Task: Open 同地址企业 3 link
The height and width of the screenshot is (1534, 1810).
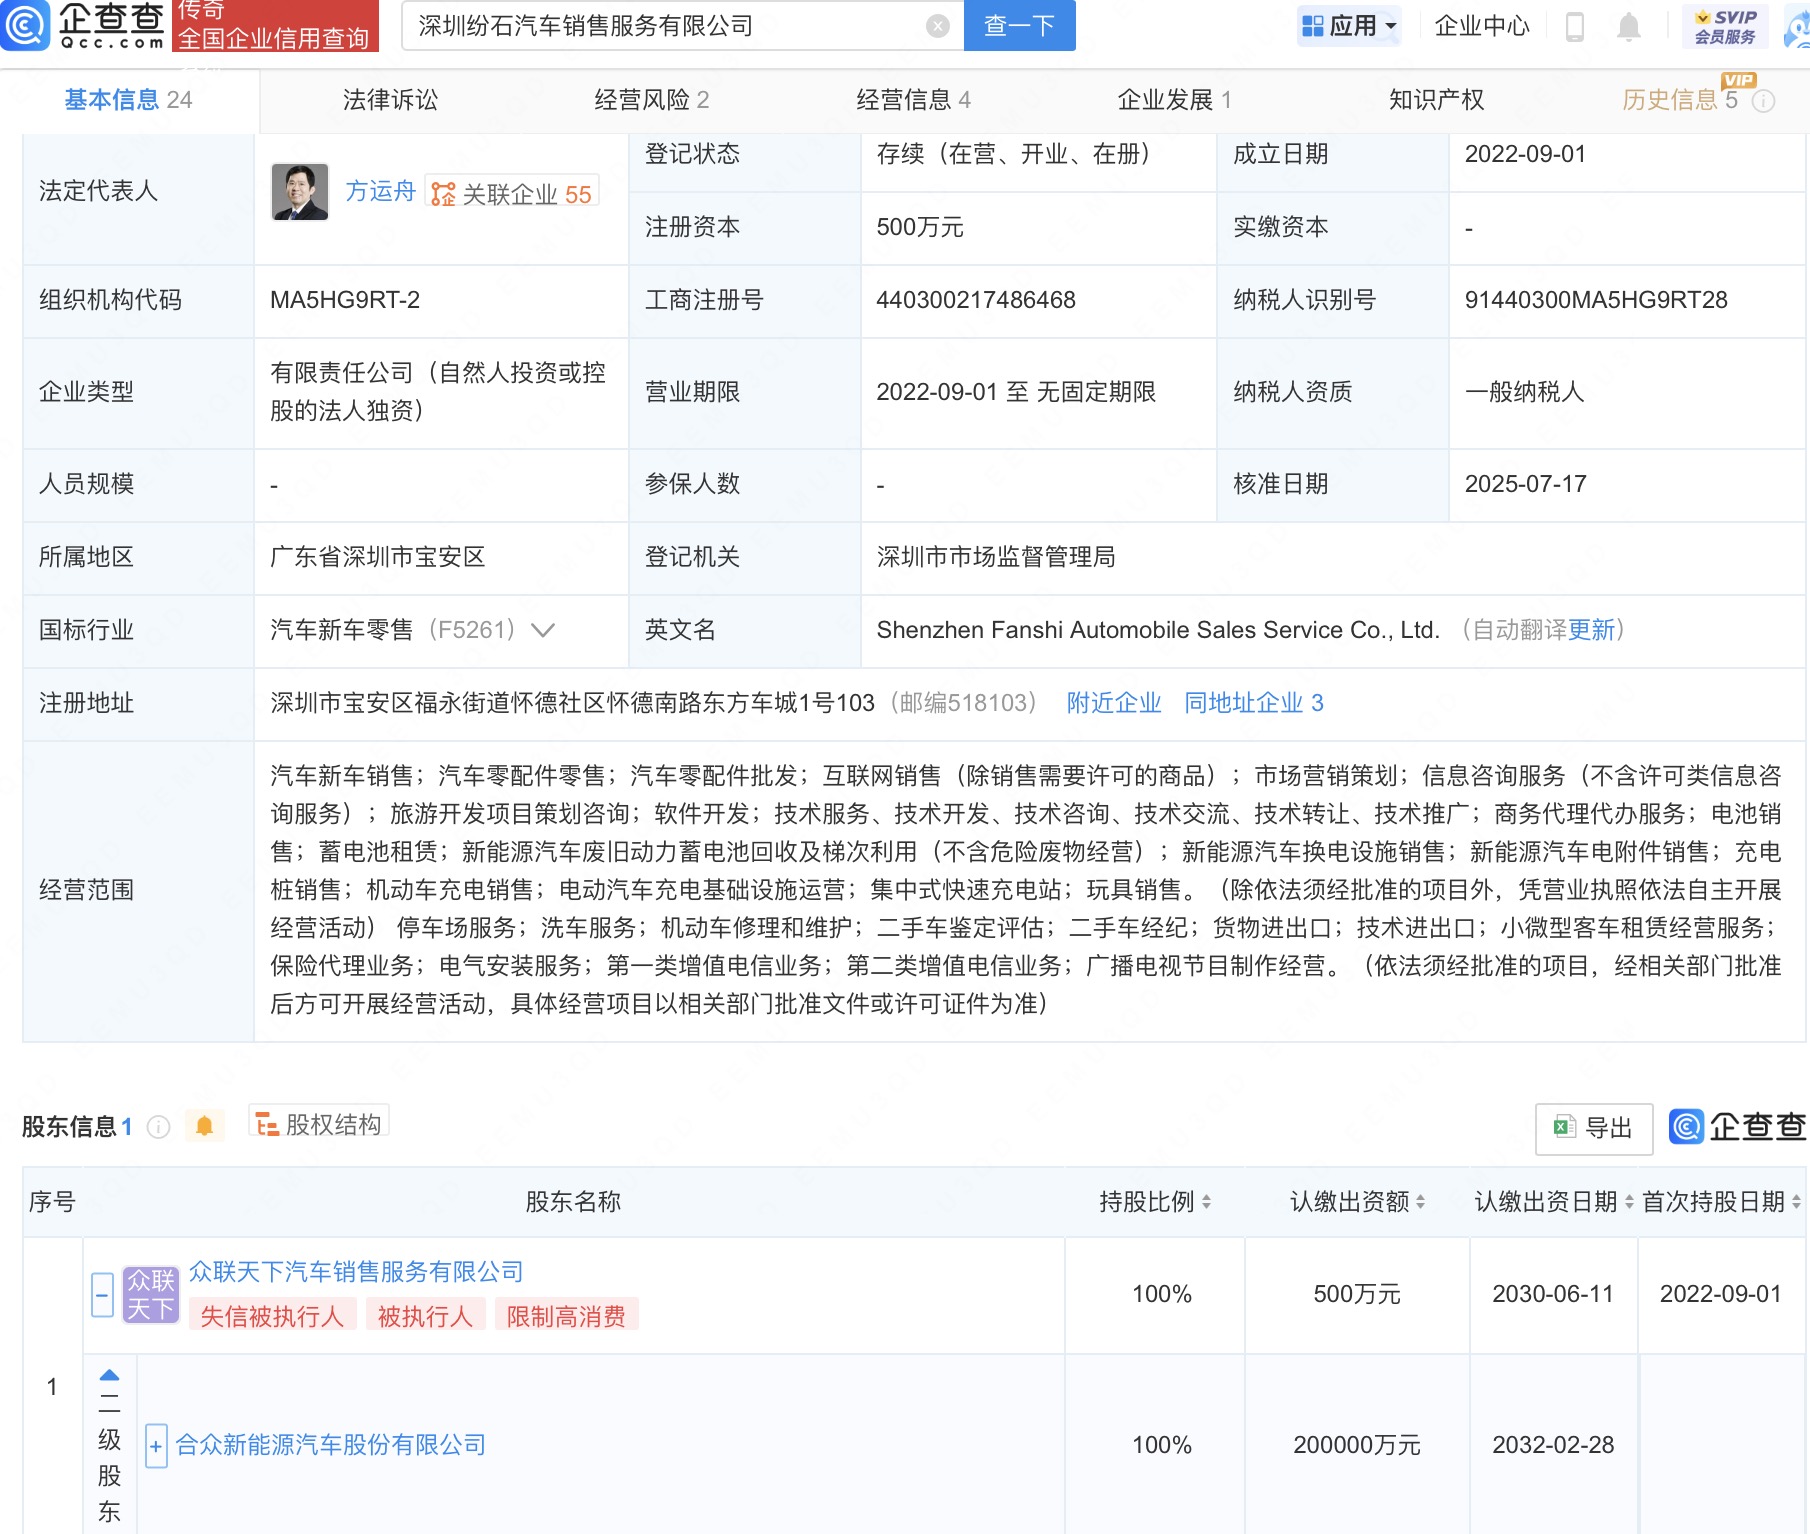Action: pos(1254,703)
